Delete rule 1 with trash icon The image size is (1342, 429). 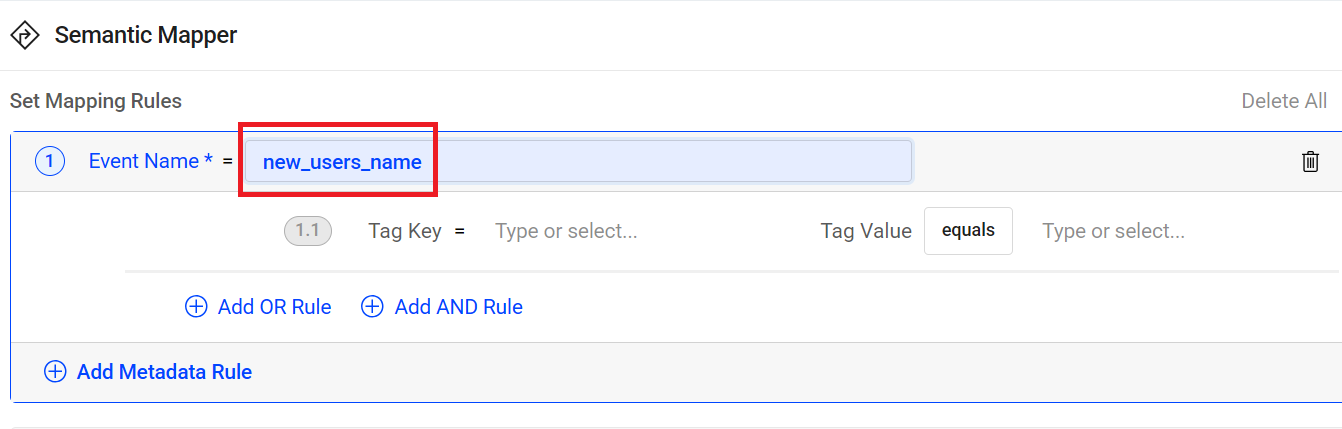1310,161
